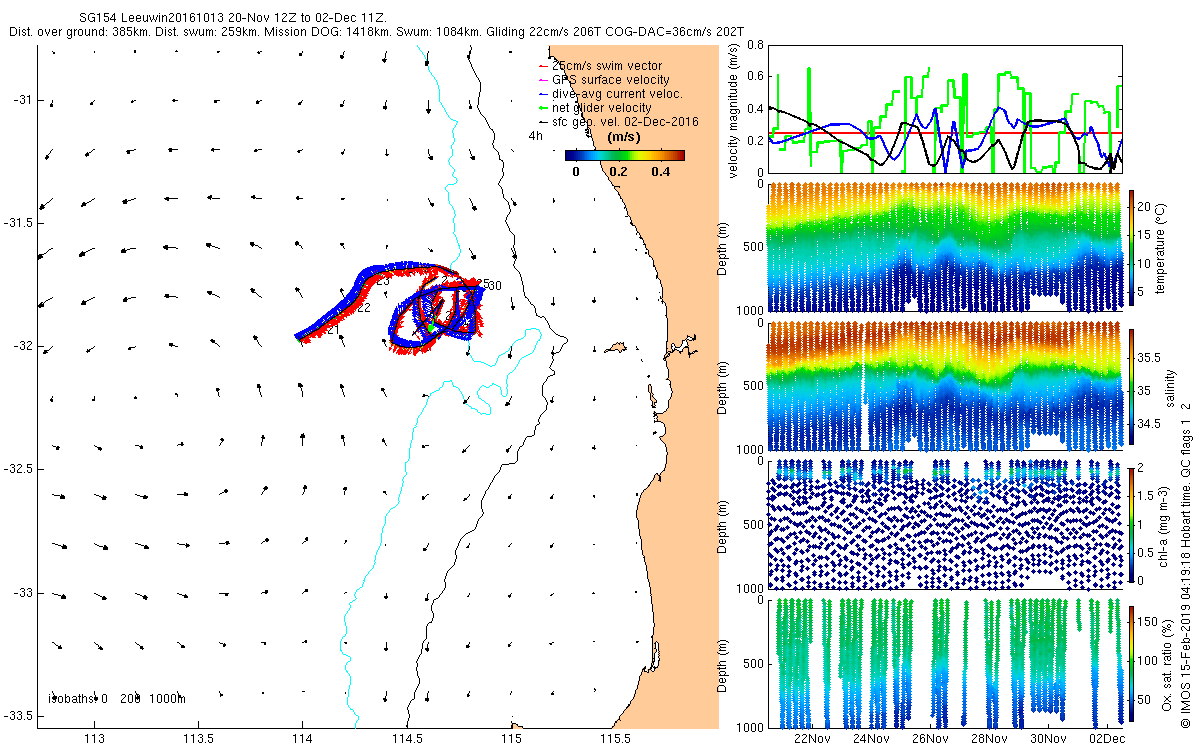Click the latitude tick label '-31.5'
This screenshot has height=750, width=1200.
(20, 222)
